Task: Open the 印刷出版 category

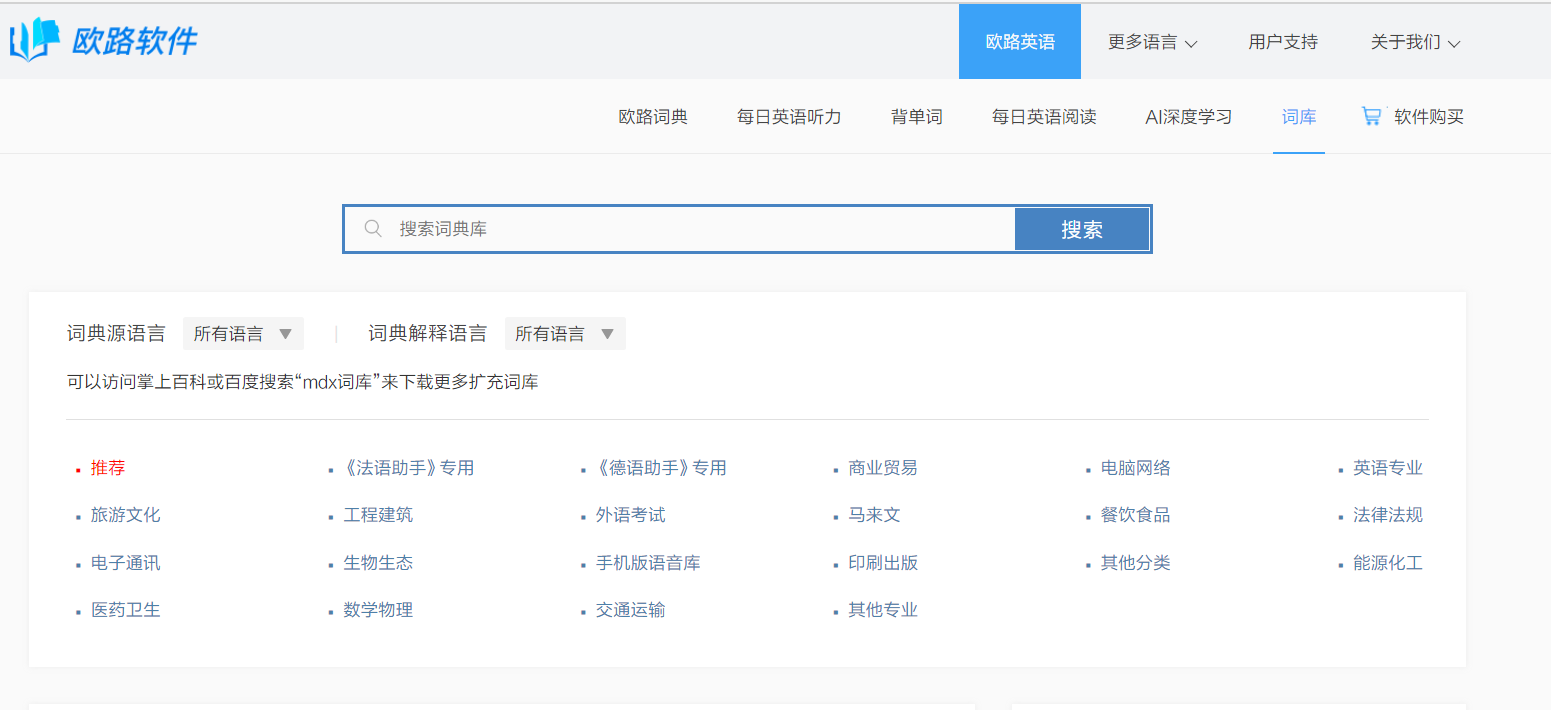Action: click(883, 563)
